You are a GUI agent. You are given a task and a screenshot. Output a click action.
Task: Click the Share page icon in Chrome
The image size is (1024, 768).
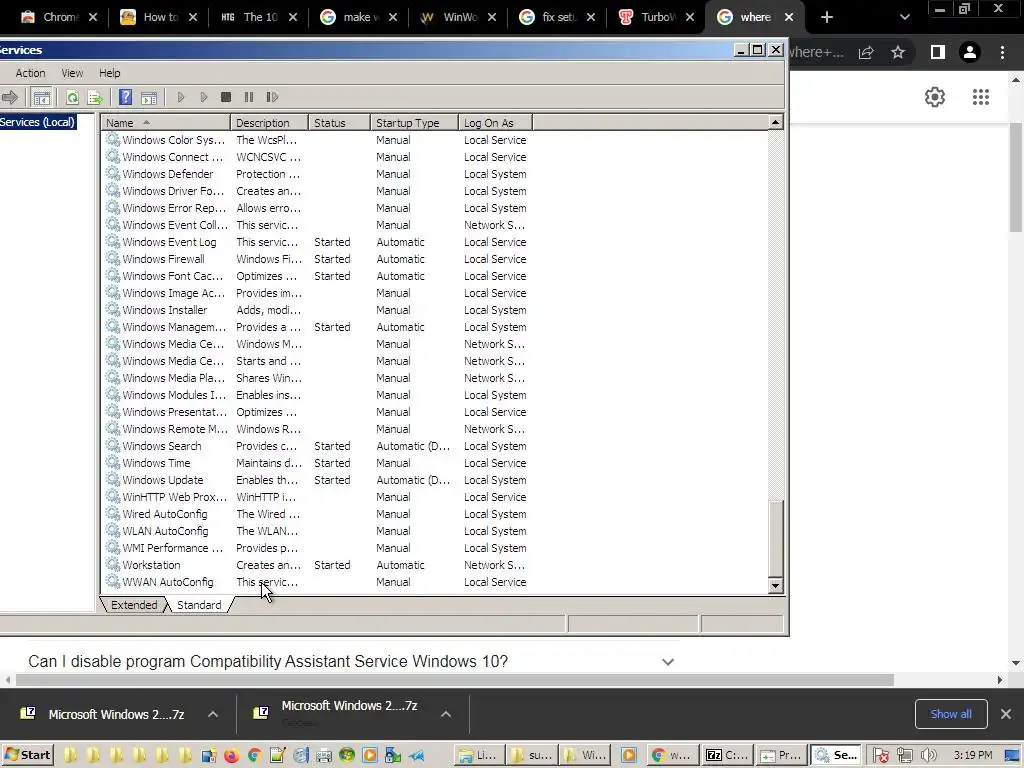tap(866, 52)
